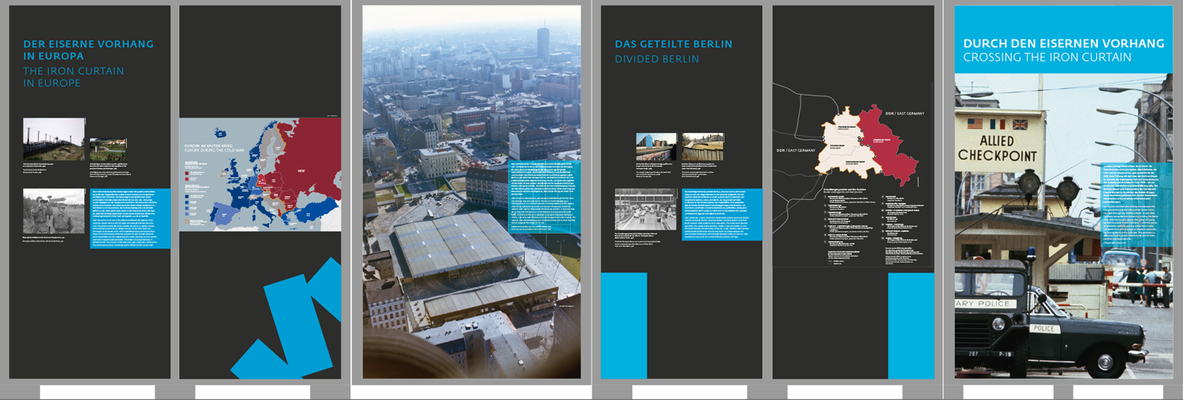Click the heading 'DER EISERNE VORHANG IN EUROPA'

point(88,50)
